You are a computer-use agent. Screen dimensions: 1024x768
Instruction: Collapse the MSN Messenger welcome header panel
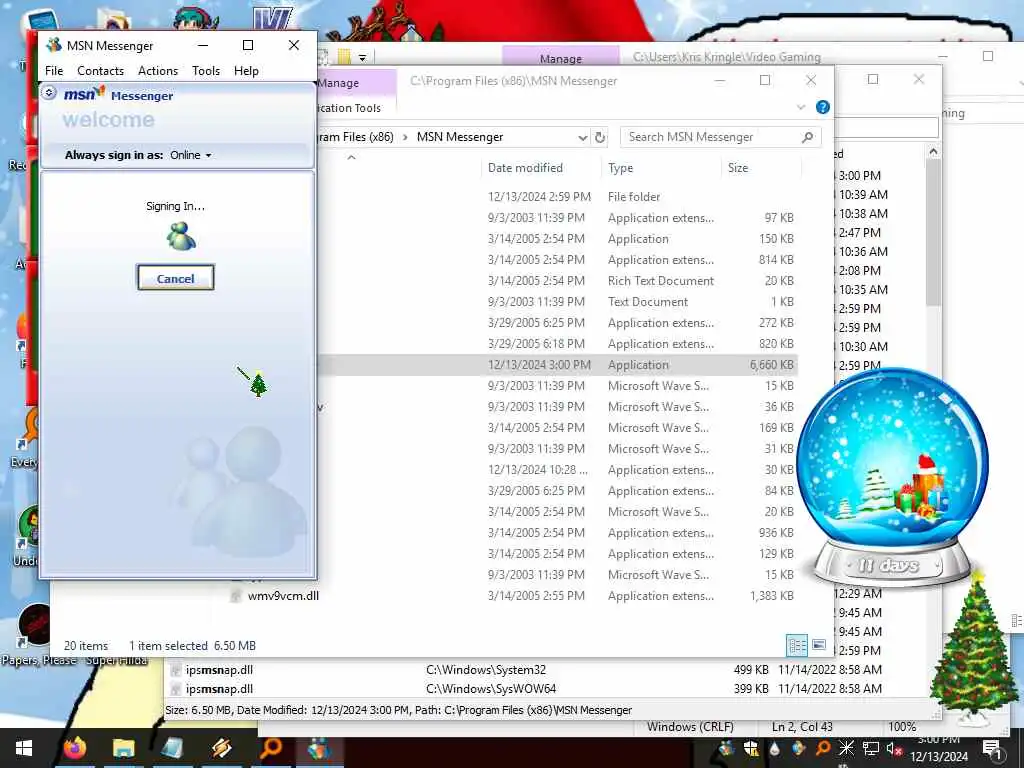point(49,93)
